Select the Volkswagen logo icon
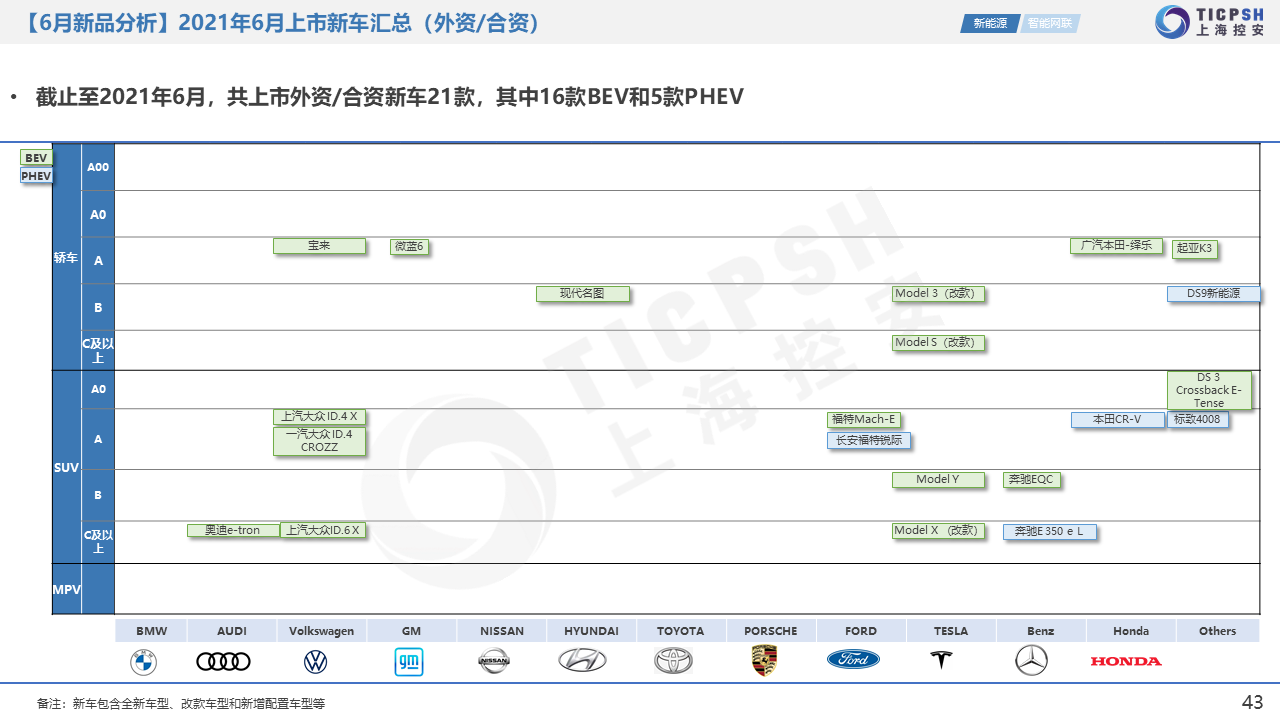Screen dimensions: 1280x720 [x=315, y=662]
